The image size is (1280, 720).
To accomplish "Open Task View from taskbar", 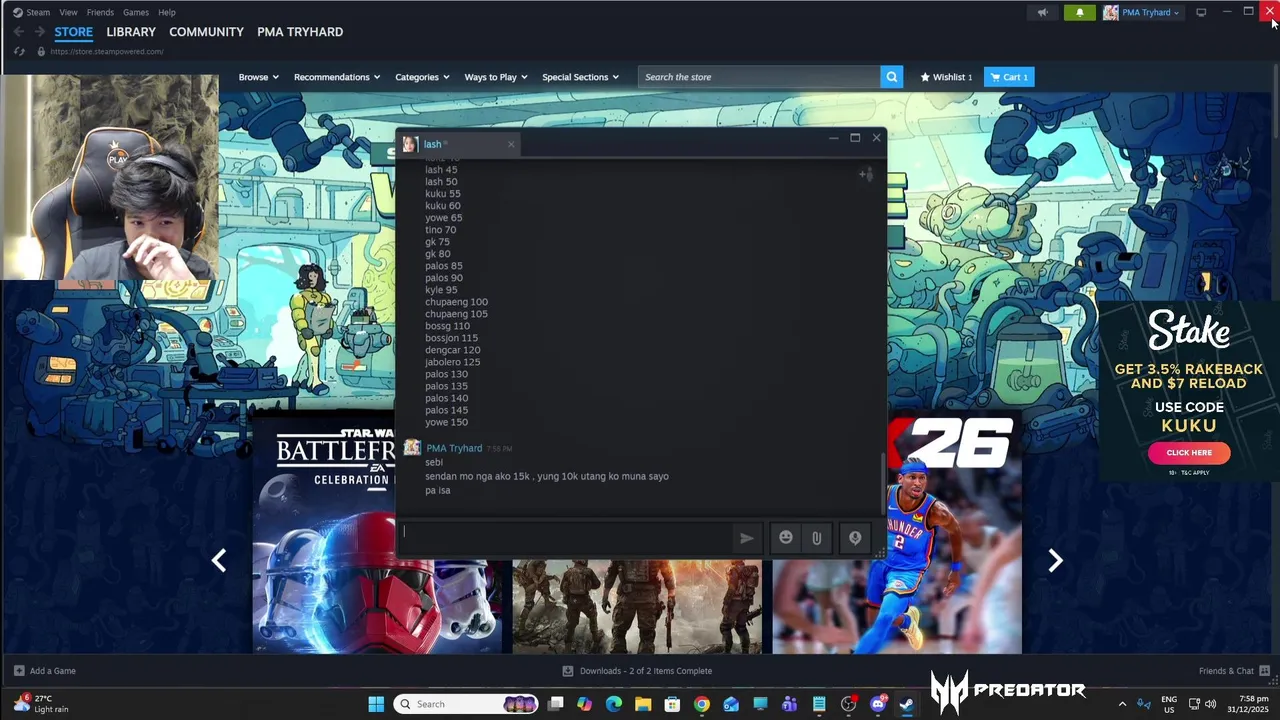I will click(556, 704).
